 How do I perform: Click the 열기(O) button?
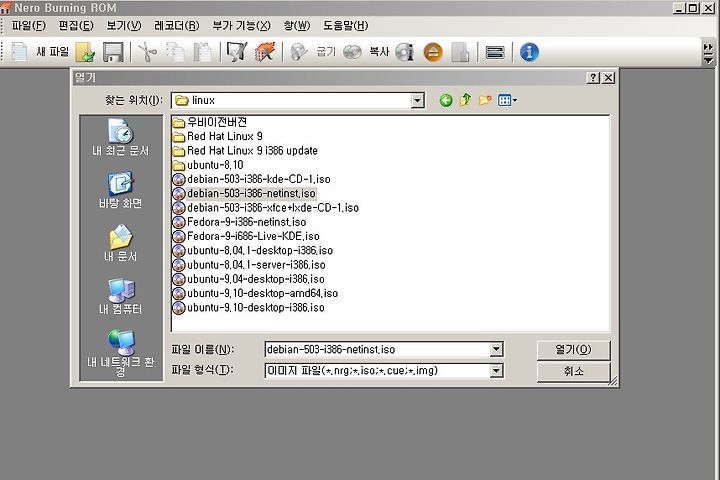[x=574, y=350]
